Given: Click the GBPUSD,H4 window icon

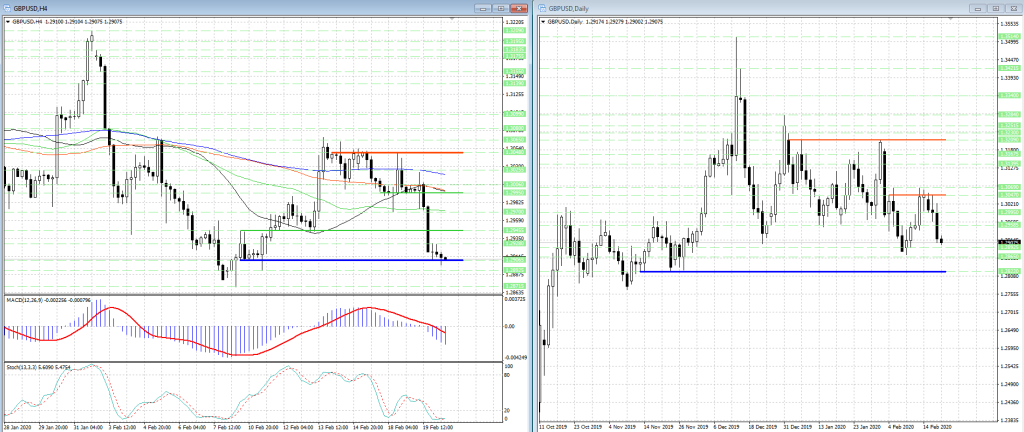Looking at the screenshot, I should click(x=7, y=7).
